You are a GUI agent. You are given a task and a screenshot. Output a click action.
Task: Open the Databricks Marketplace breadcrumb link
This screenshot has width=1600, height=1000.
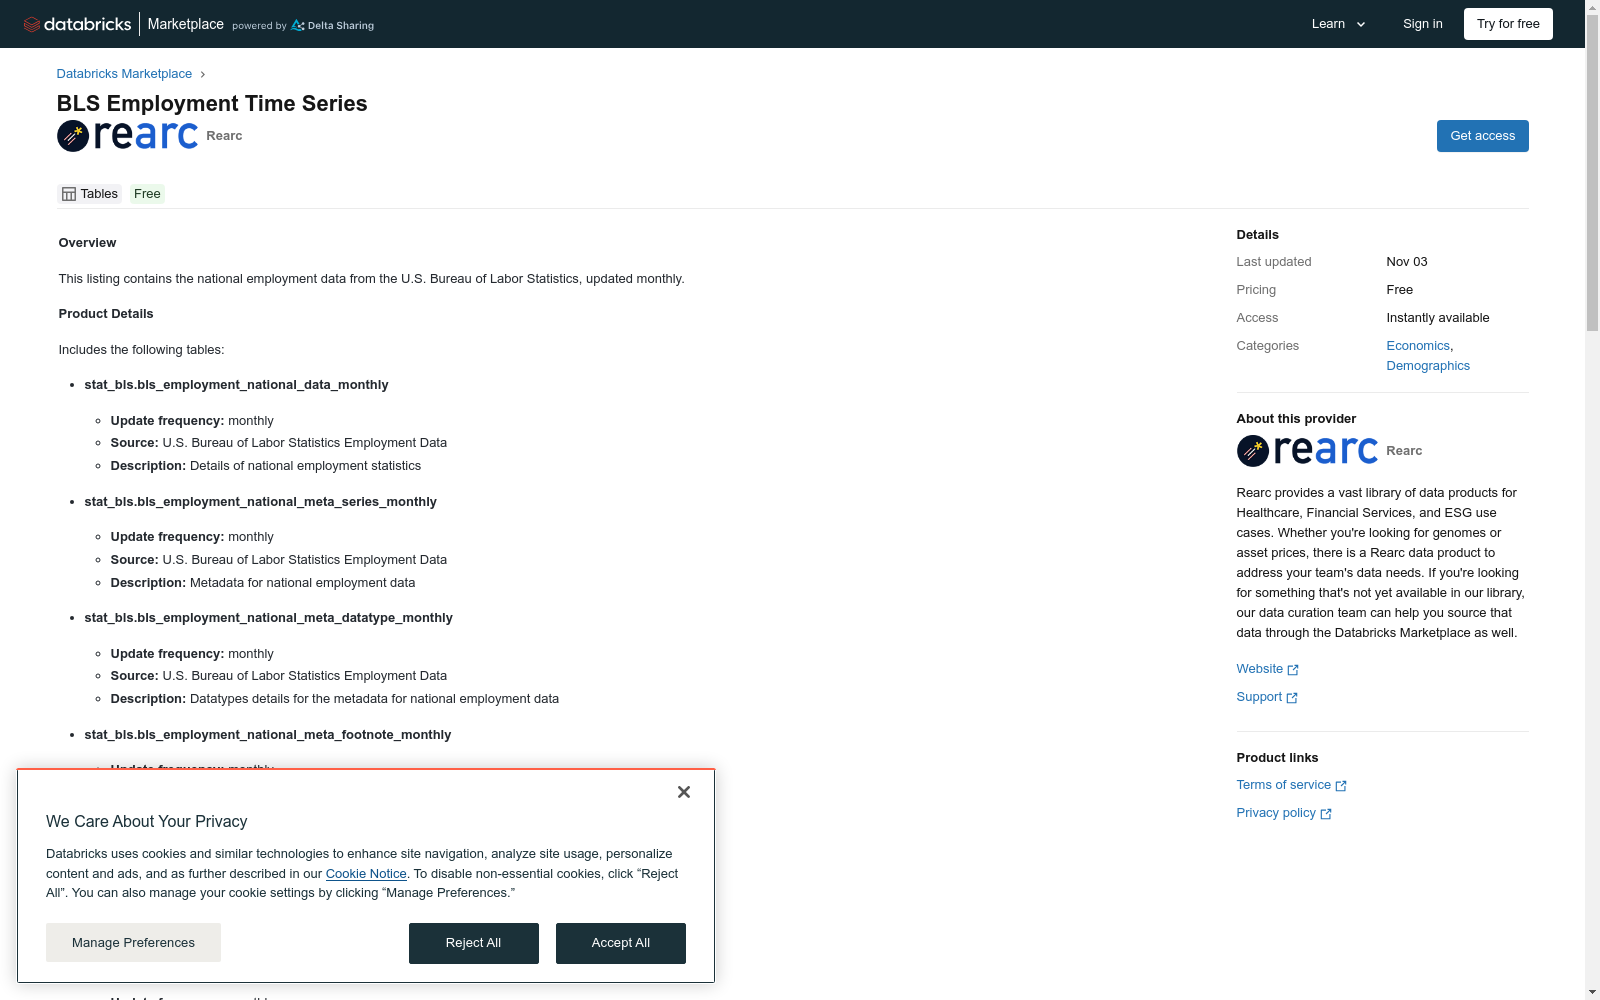click(124, 74)
